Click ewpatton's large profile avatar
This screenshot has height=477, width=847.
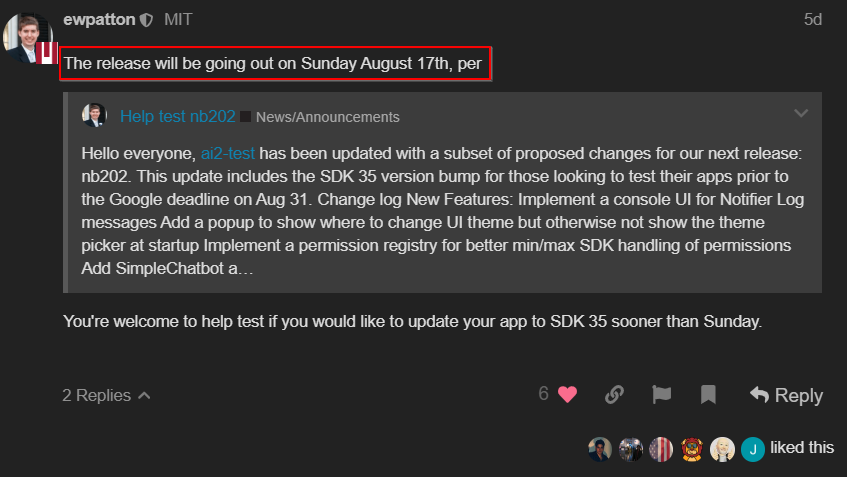(27, 37)
